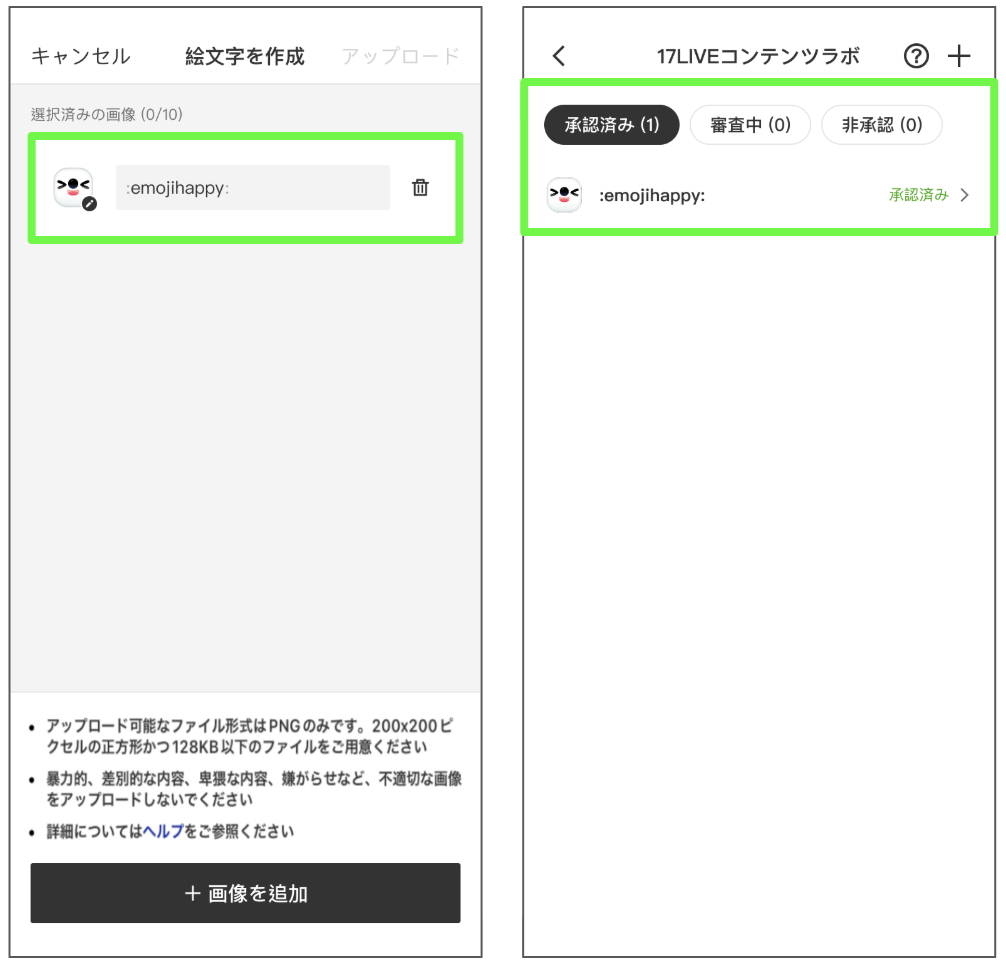1006x966 pixels.
Task: Open help via the question mark icon
Action: 915,56
